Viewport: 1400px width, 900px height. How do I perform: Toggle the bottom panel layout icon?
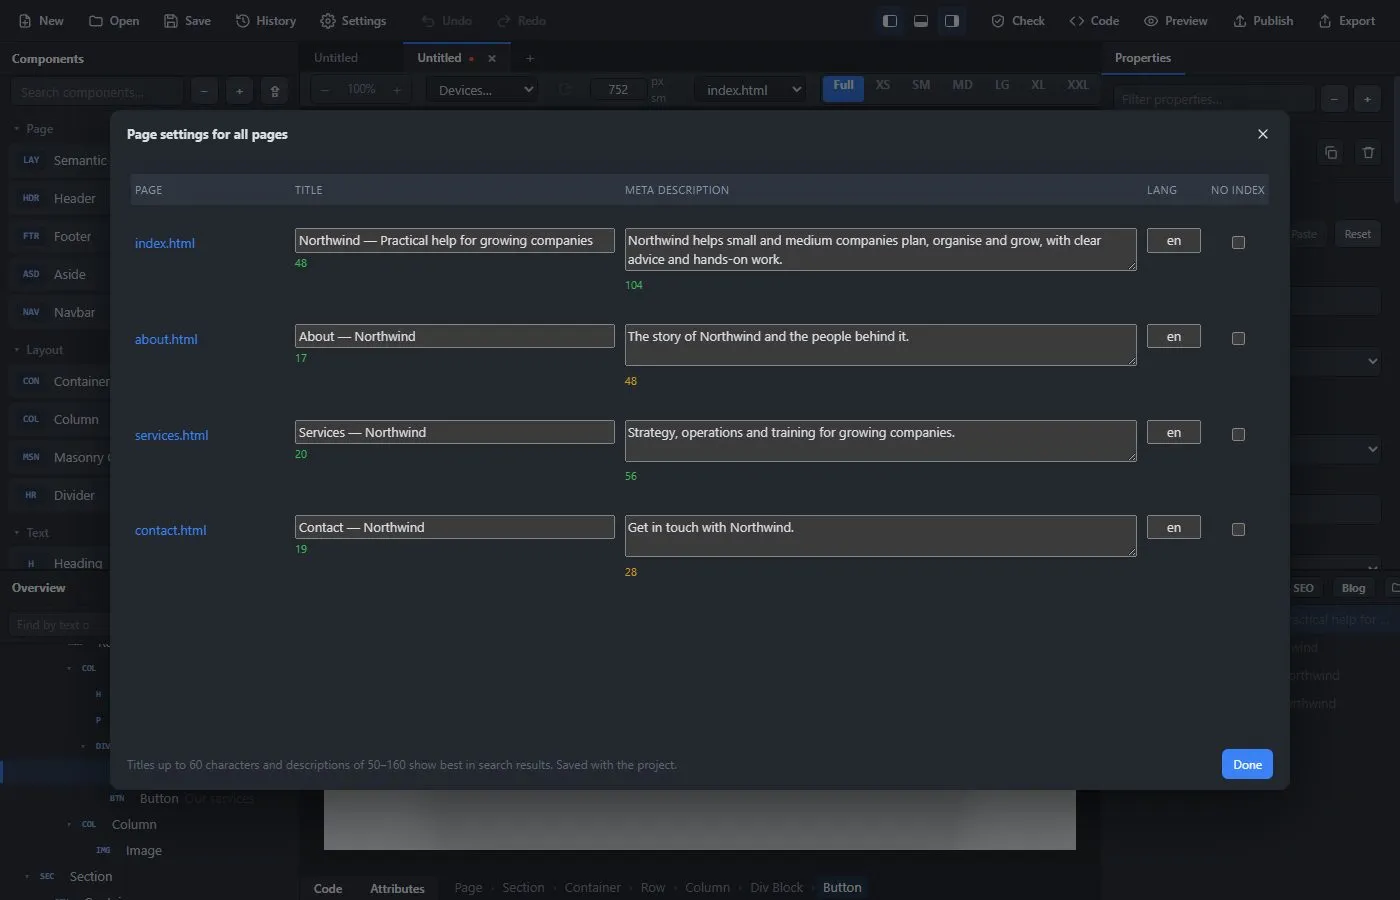click(921, 21)
